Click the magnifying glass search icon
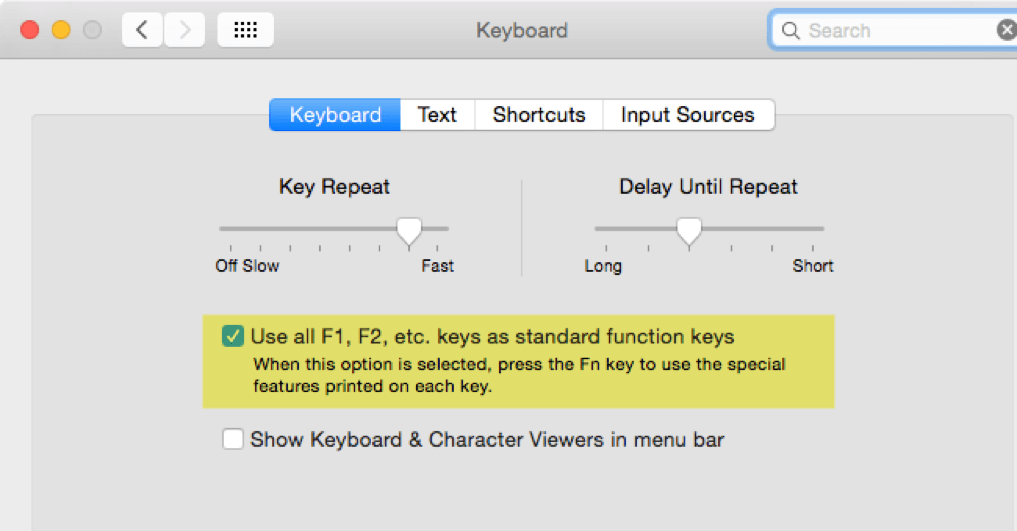1017x531 pixels. pyautogui.click(x=790, y=30)
